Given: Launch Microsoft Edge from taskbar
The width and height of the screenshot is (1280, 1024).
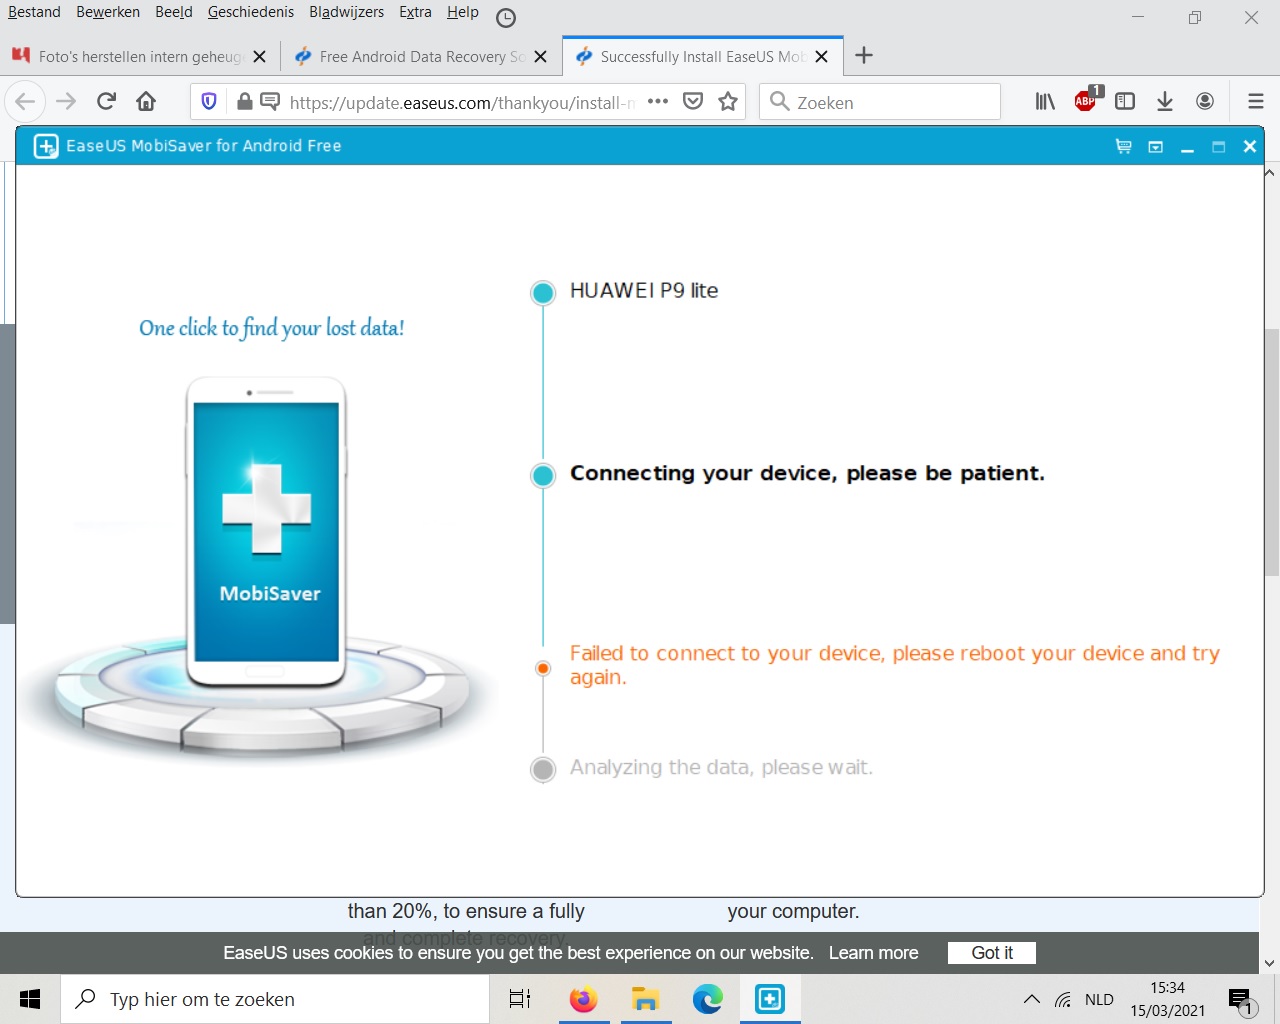Looking at the screenshot, I should [x=707, y=999].
